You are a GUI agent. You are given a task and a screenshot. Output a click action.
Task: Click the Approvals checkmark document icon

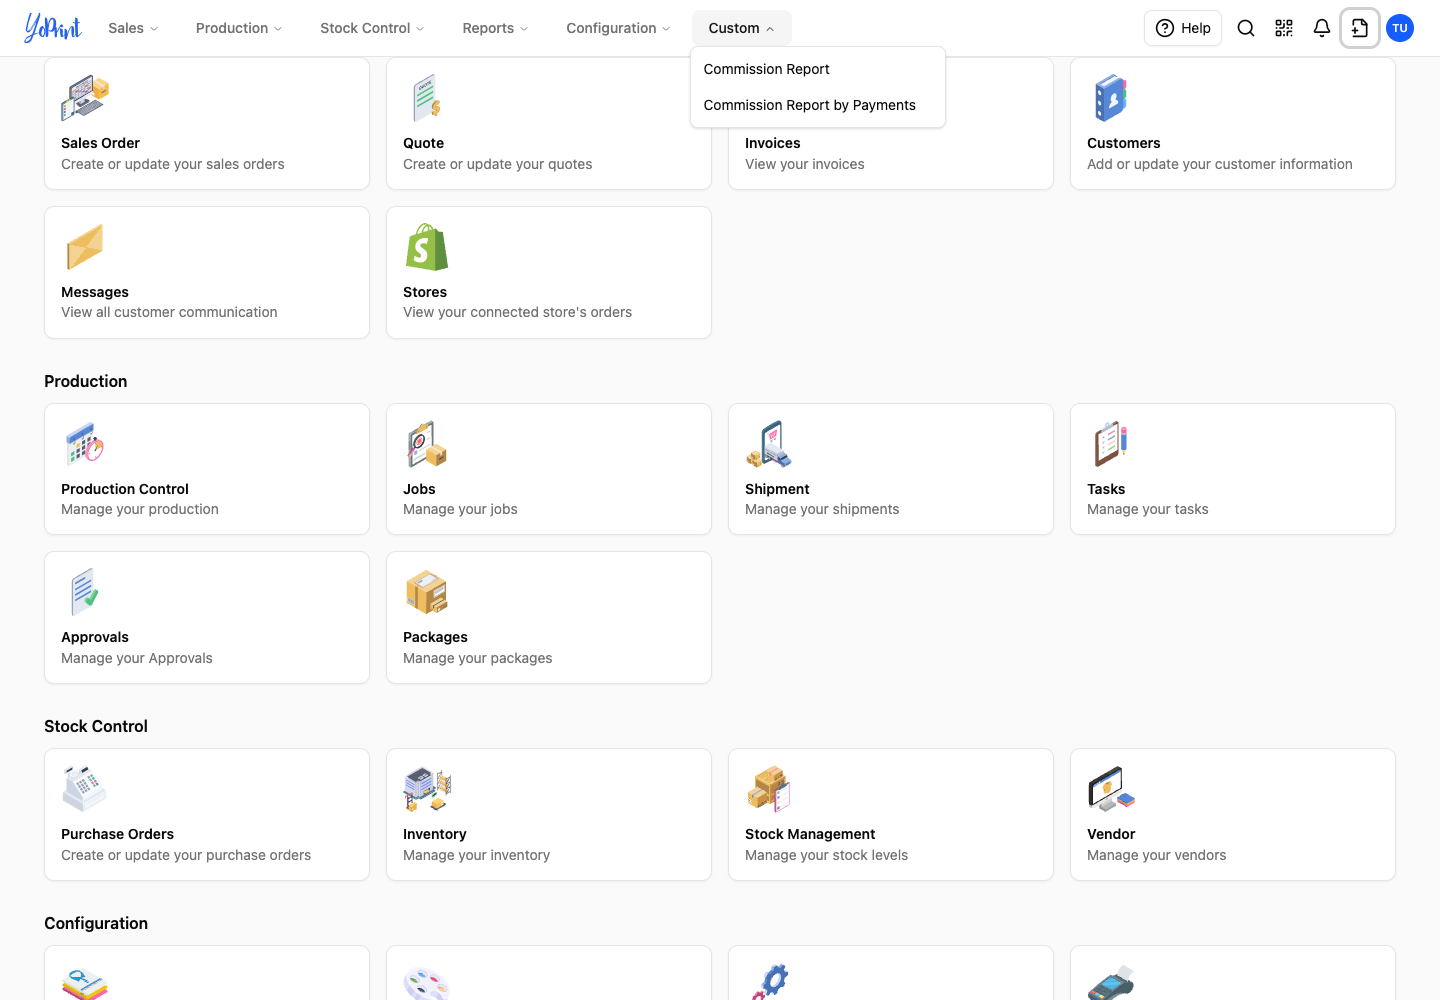[x=85, y=592]
